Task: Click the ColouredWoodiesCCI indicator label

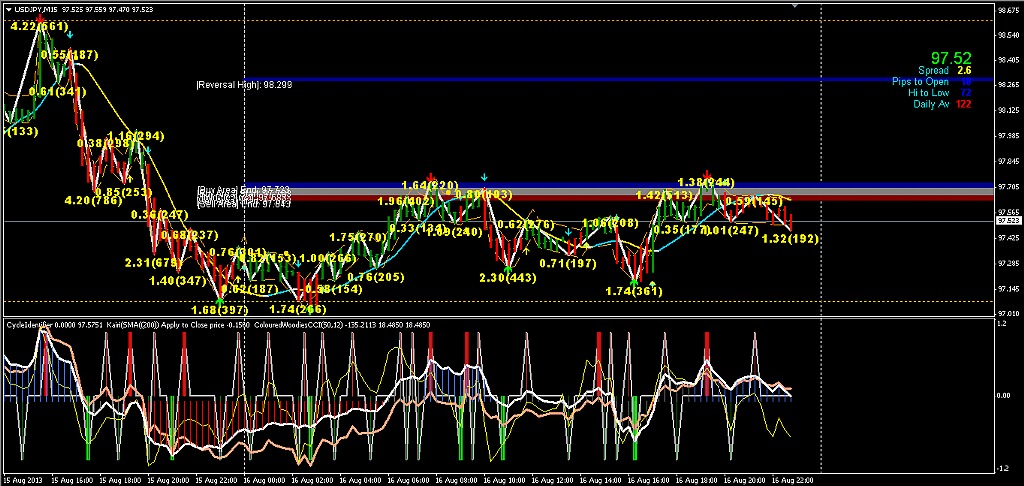Action: point(228,325)
